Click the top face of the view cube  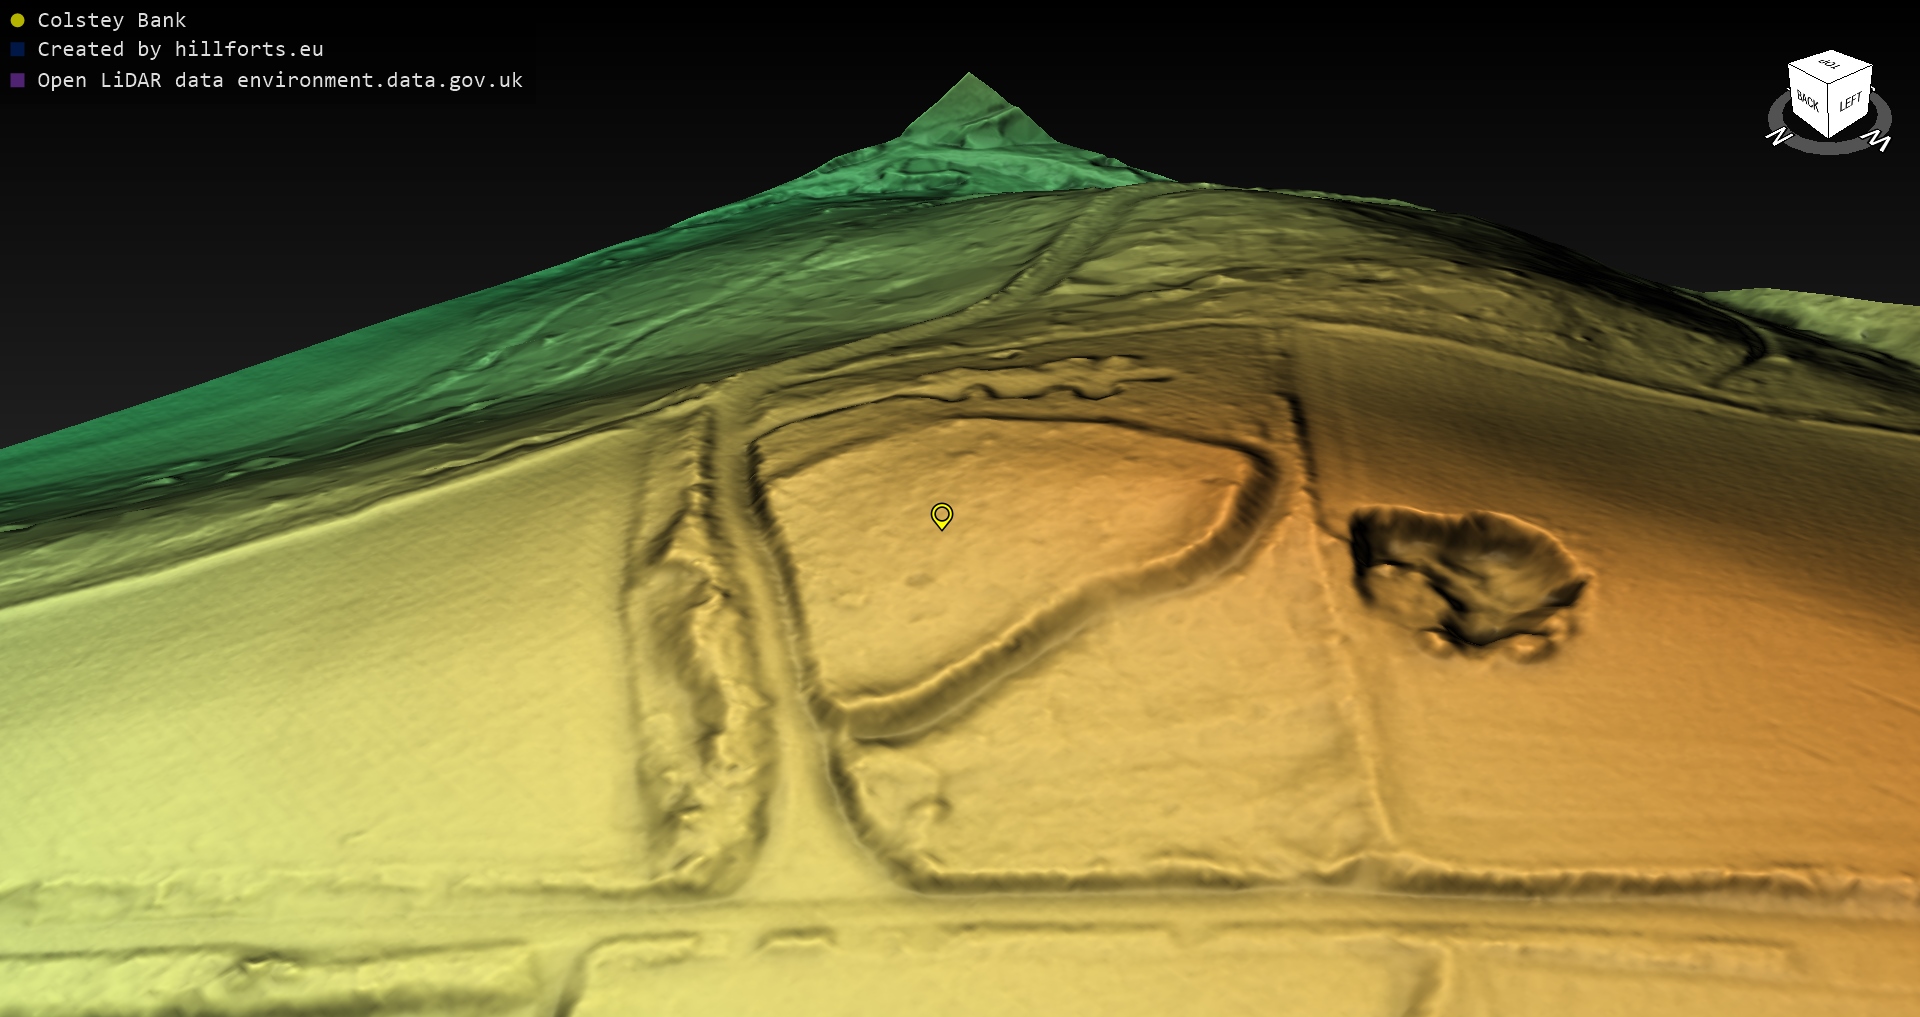[1830, 65]
